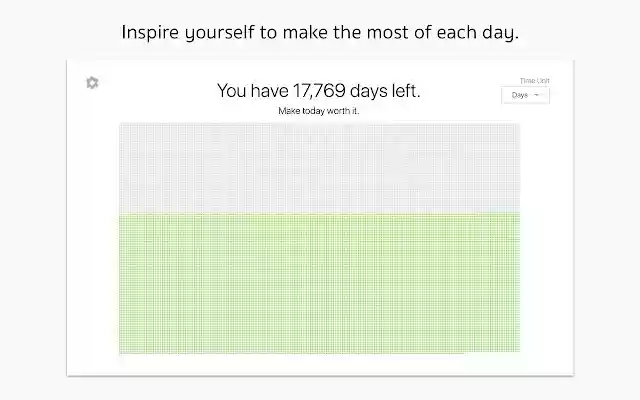Click the word "today" in the subtitle
The height and width of the screenshot is (400, 640).
click(x=318, y=111)
